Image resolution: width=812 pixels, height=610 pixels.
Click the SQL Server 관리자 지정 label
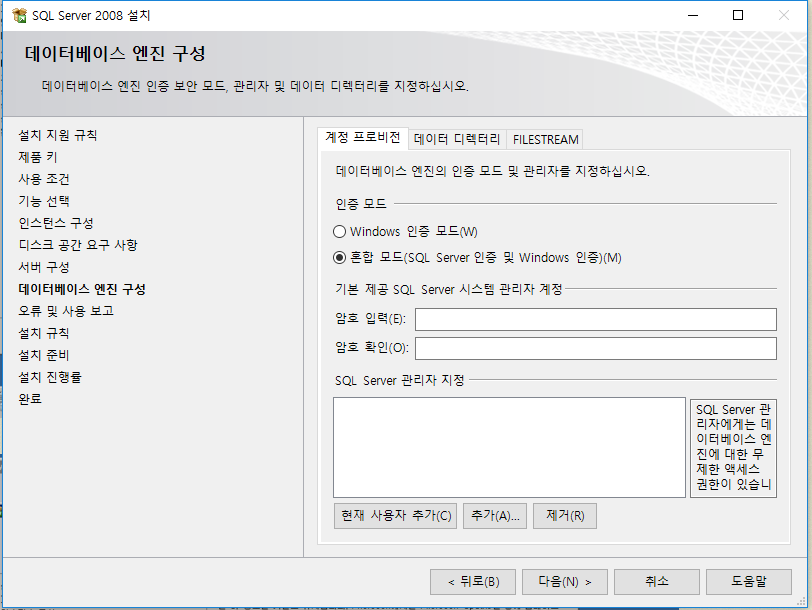pyautogui.click(x=400, y=381)
